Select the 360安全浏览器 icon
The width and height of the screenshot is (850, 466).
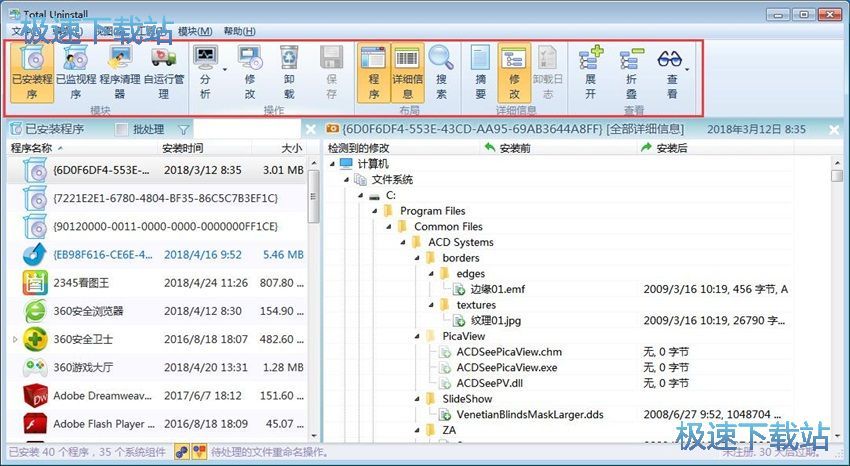(x=35, y=311)
